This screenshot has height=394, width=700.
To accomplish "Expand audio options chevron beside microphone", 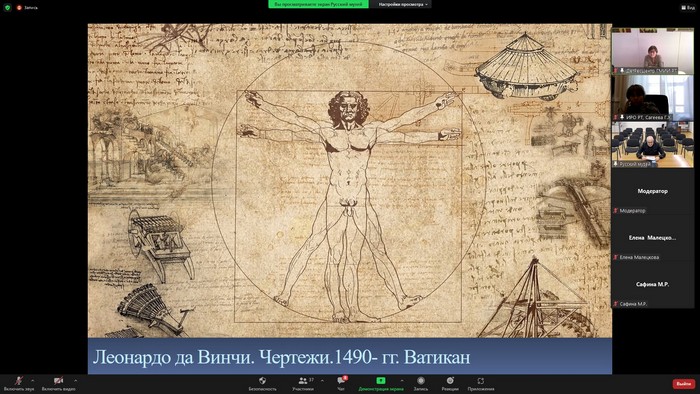I will [x=33, y=381].
